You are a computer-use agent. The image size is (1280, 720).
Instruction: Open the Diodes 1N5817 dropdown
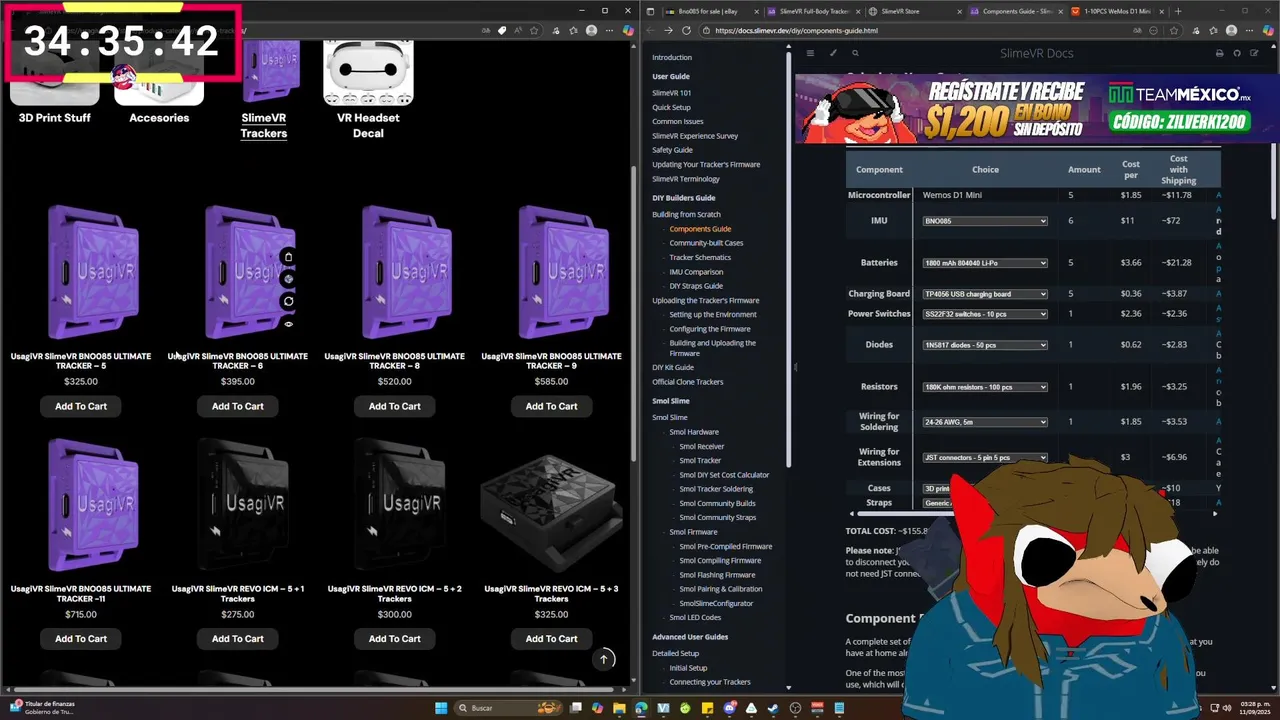coord(985,345)
